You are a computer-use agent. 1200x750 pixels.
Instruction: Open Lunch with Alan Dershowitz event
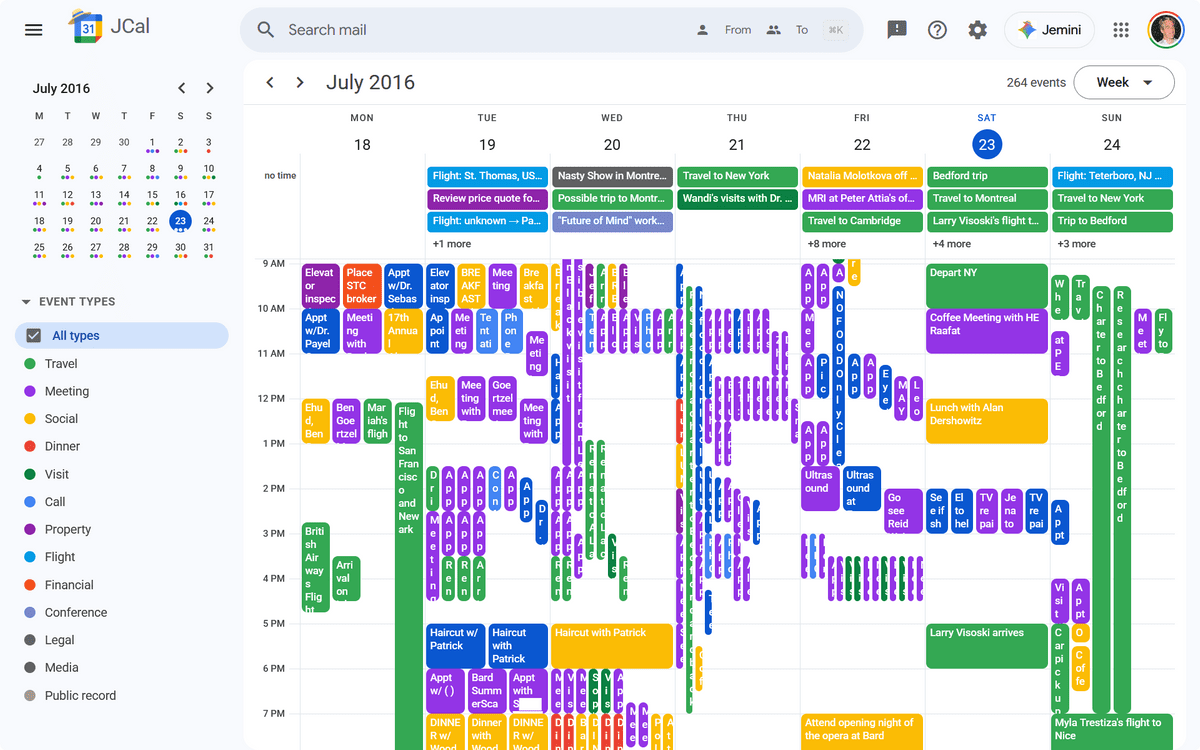tap(986, 420)
